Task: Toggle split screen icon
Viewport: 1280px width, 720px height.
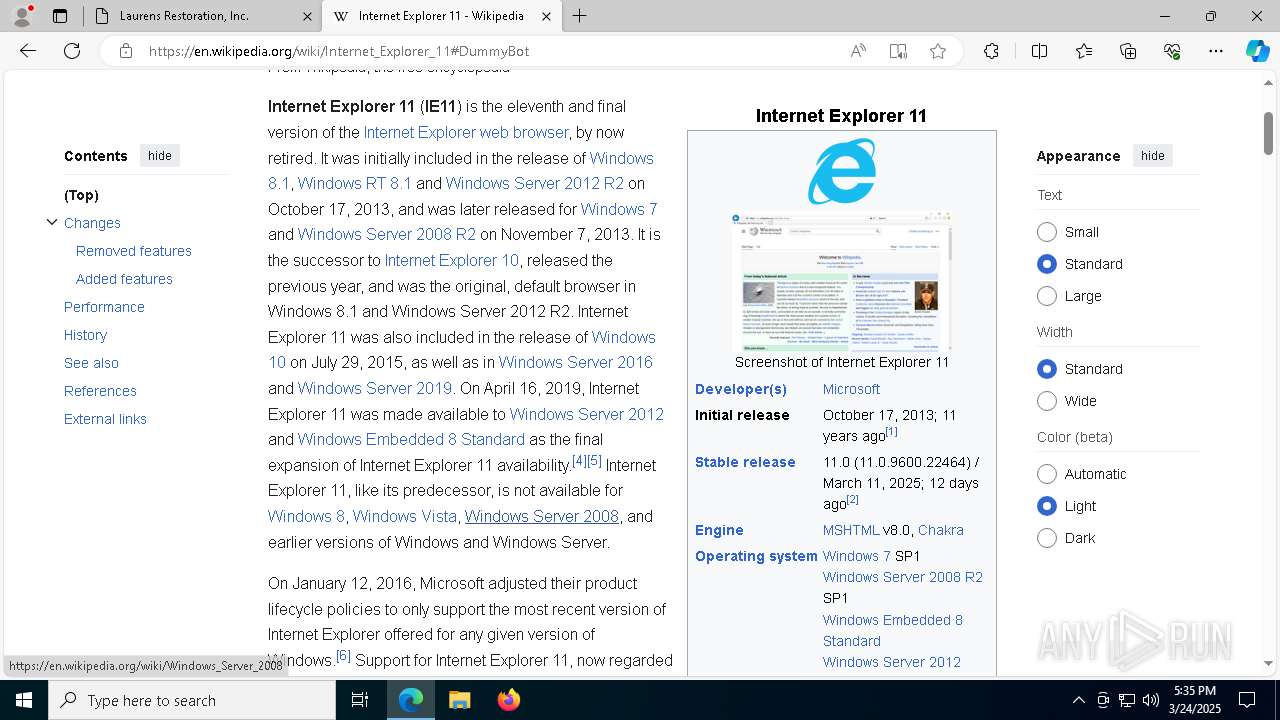Action: coord(1039,51)
